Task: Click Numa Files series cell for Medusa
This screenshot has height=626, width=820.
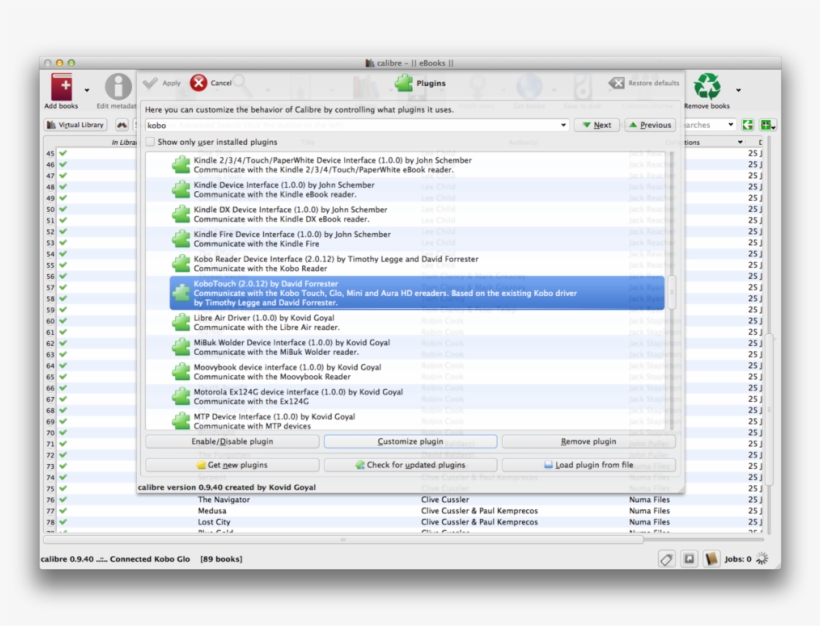Action: tap(649, 510)
